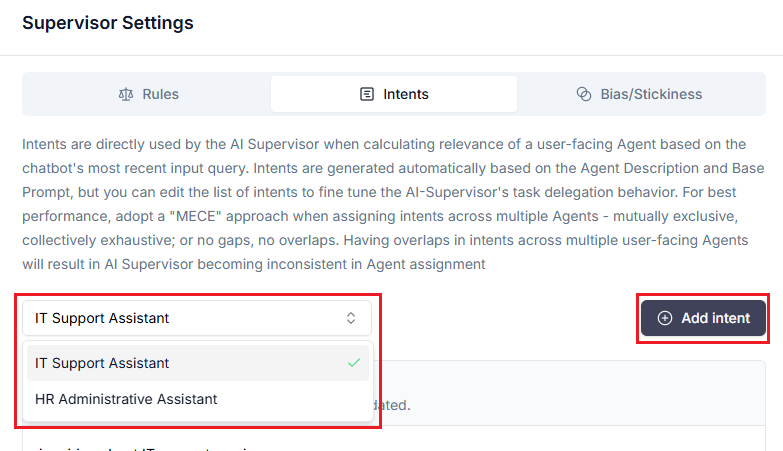Viewport: 783px width, 451px height.
Task: Click the Bias/Stickiness overlapping circles icon
Action: [584, 94]
